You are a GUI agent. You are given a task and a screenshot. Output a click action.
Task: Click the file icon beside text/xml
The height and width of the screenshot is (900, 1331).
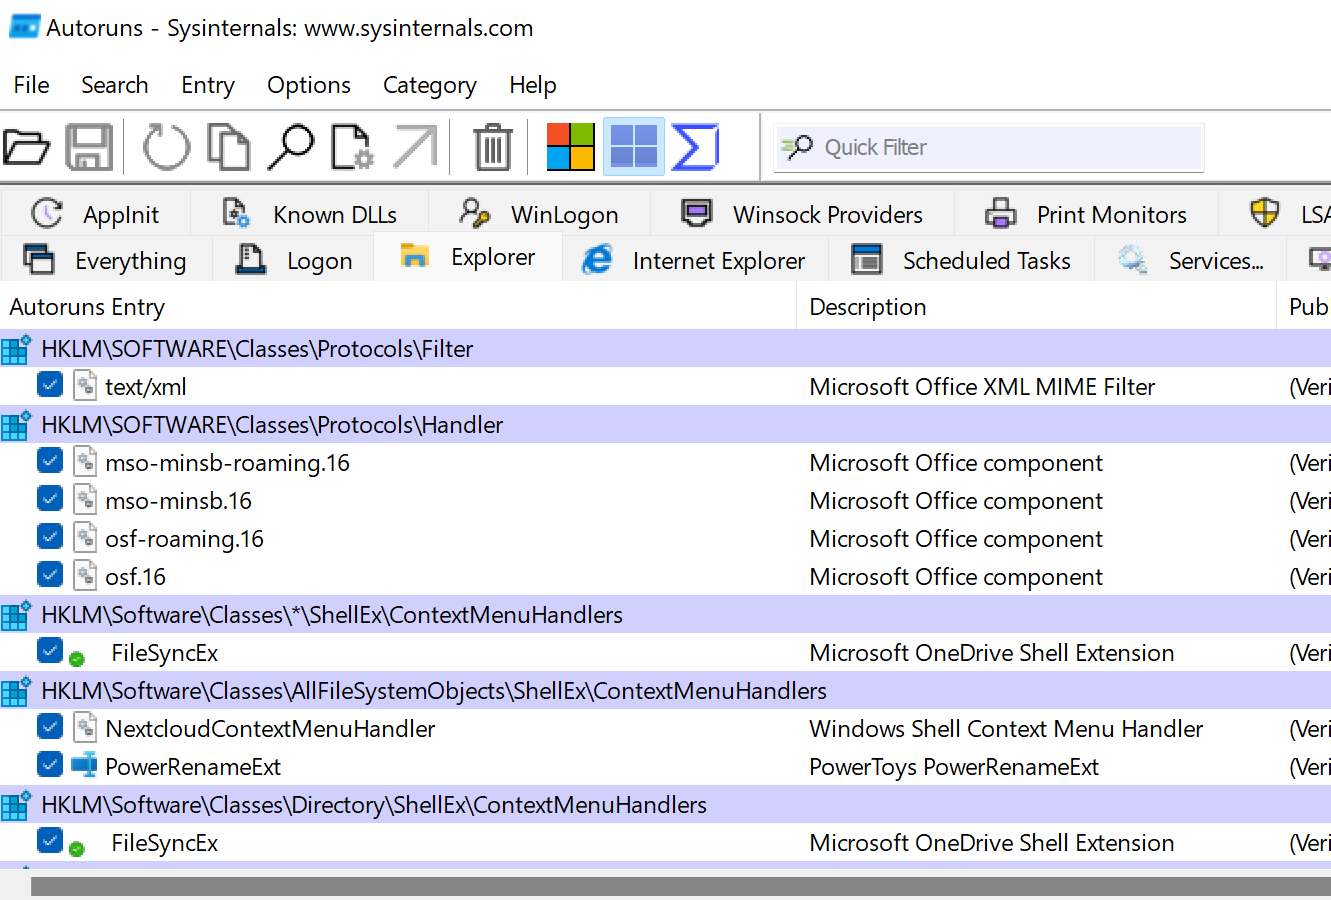(x=85, y=386)
